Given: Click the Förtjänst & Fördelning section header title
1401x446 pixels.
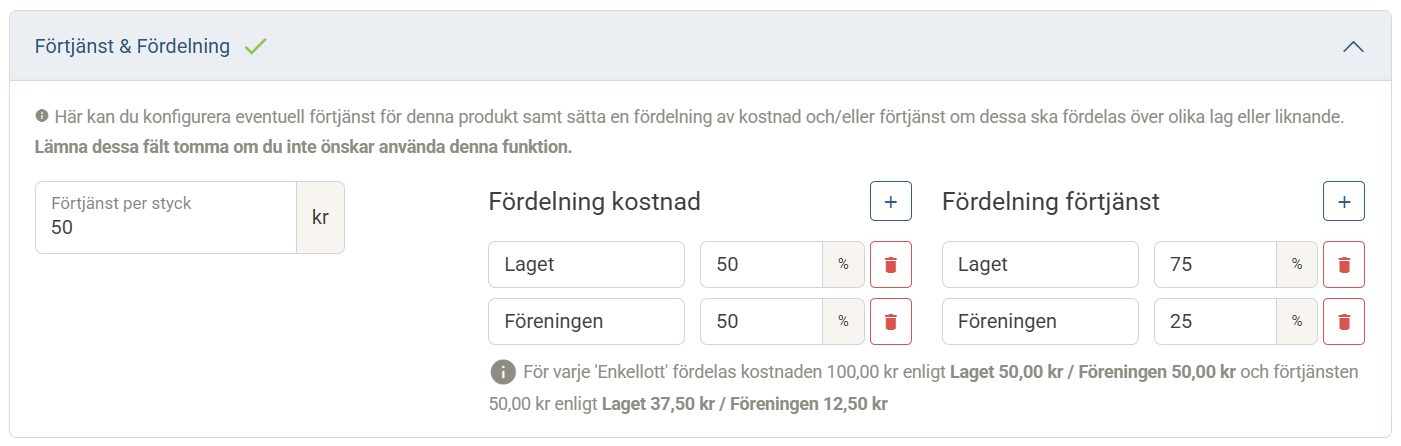Looking at the screenshot, I should click(x=132, y=47).
